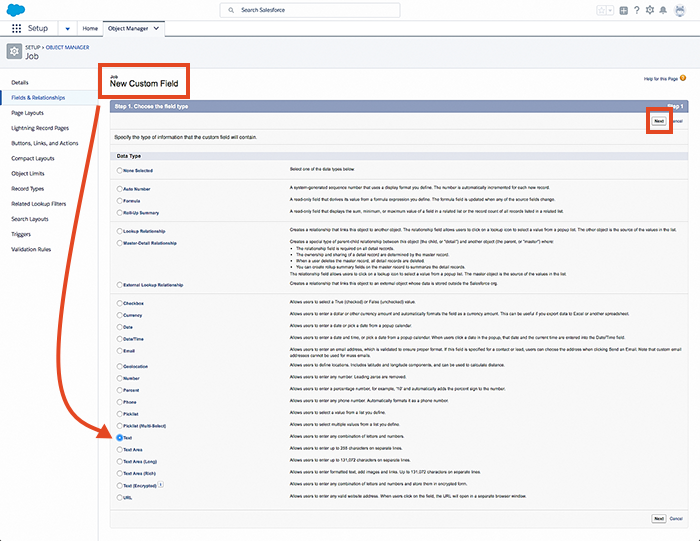Open Related Lookup Filters in sidebar

tap(39, 204)
